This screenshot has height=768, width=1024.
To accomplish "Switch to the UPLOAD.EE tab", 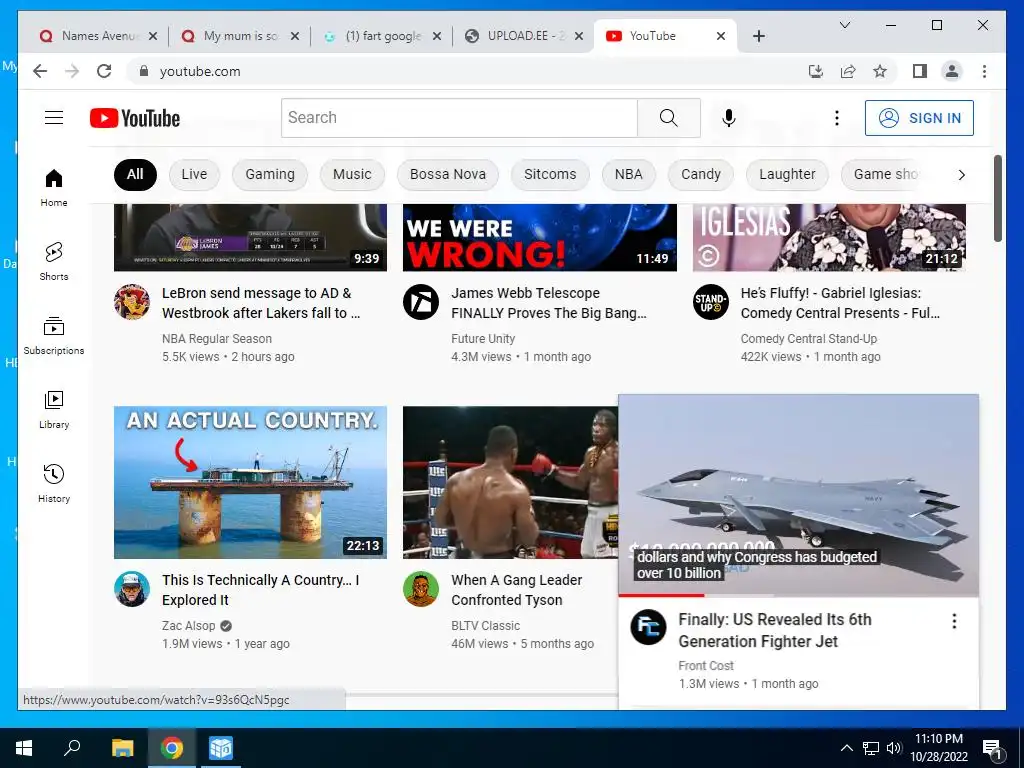I will 524,36.
